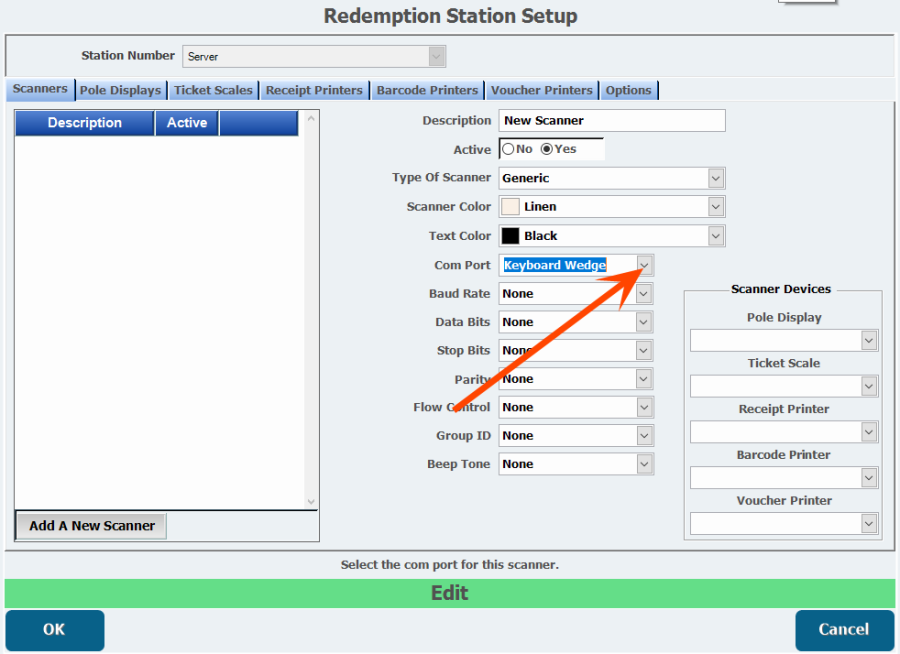
Task: Click the Description text field
Action: (612, 120)
